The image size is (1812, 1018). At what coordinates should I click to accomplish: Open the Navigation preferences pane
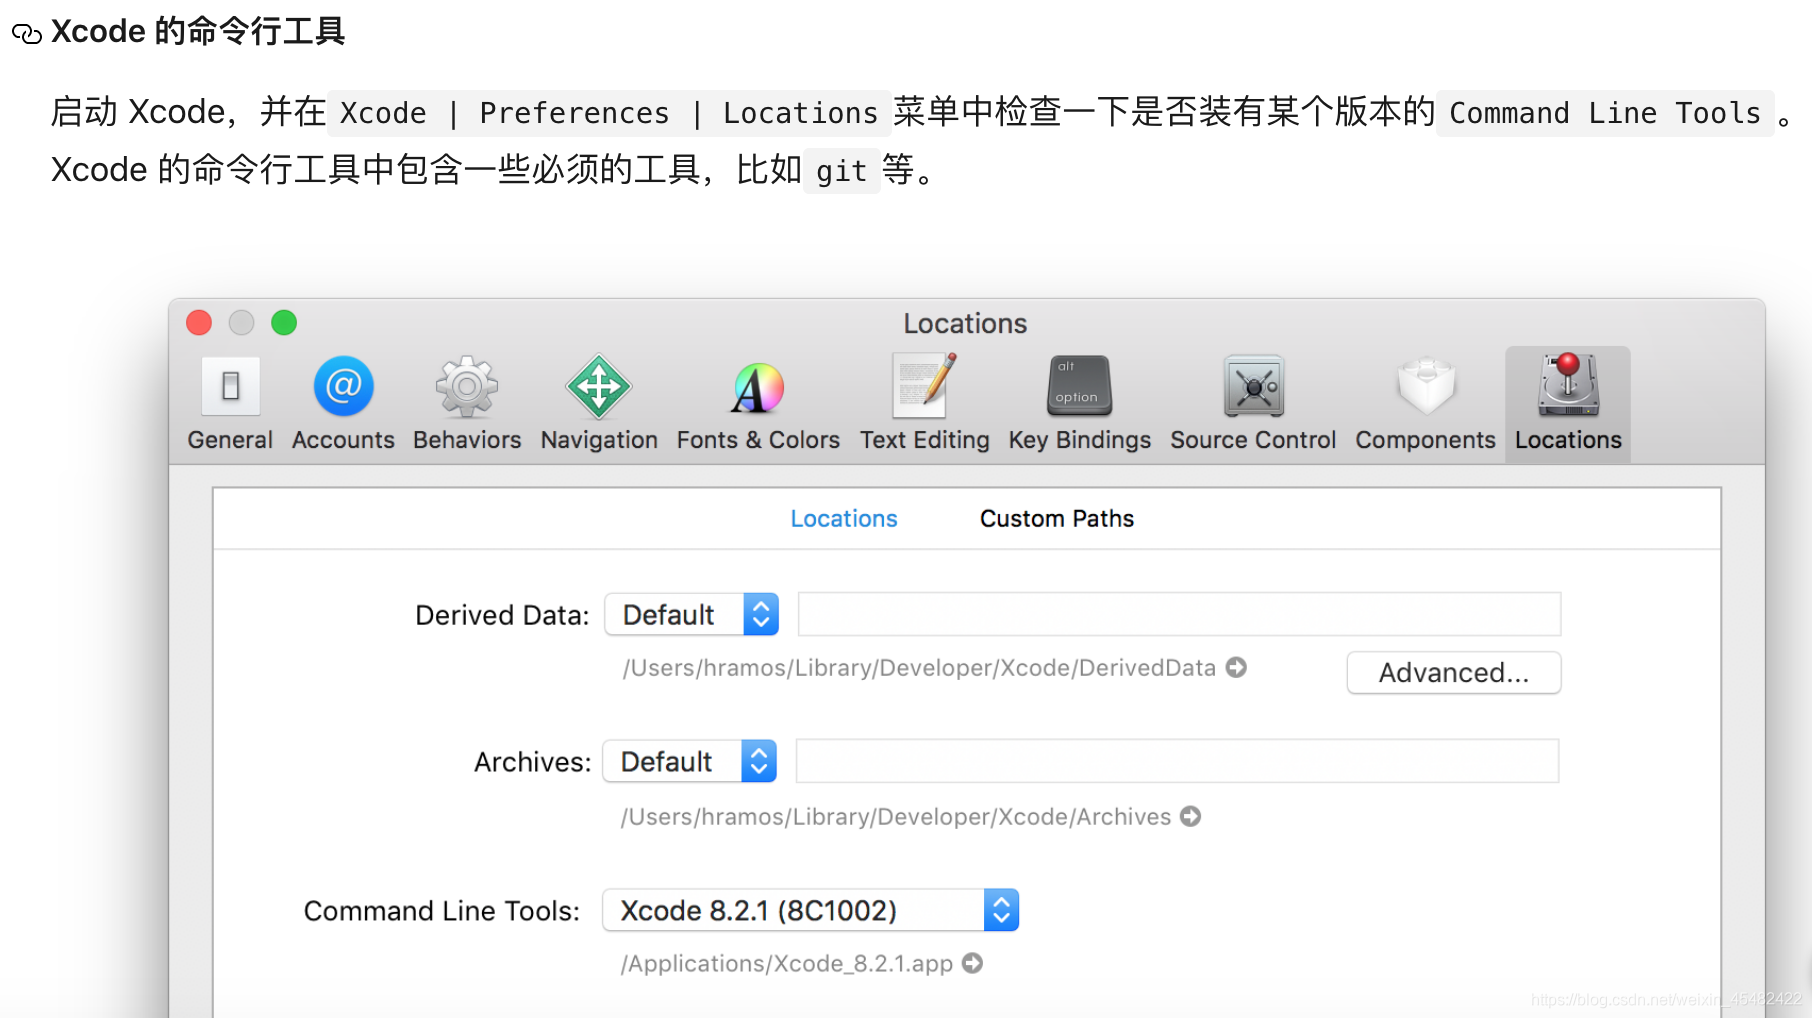point(599,404)
